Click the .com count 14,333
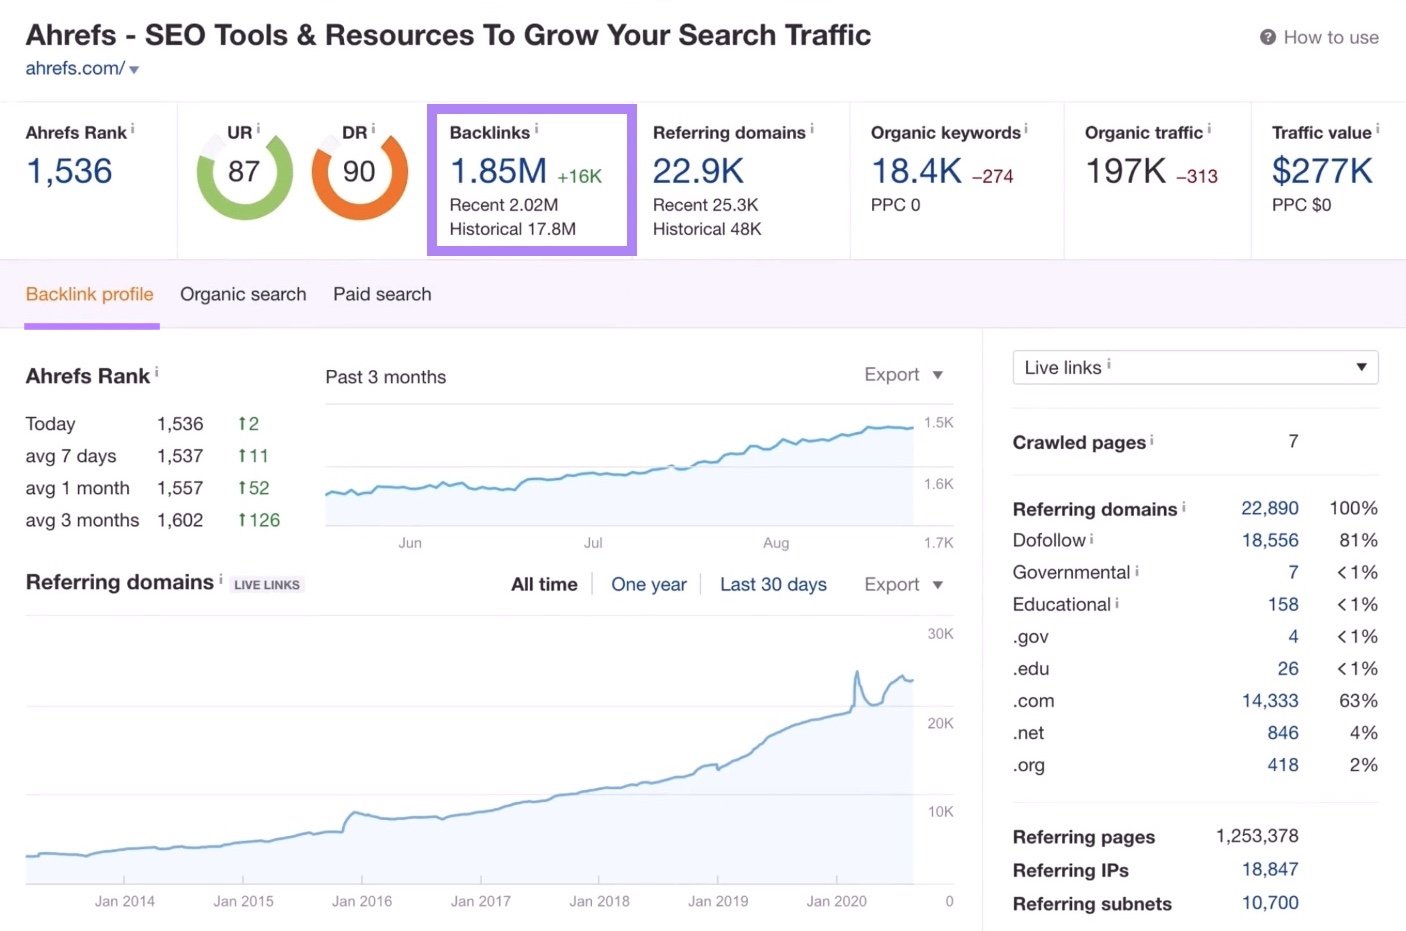The width and height of the screenshot is (1406, 931). coord(1270,700)
